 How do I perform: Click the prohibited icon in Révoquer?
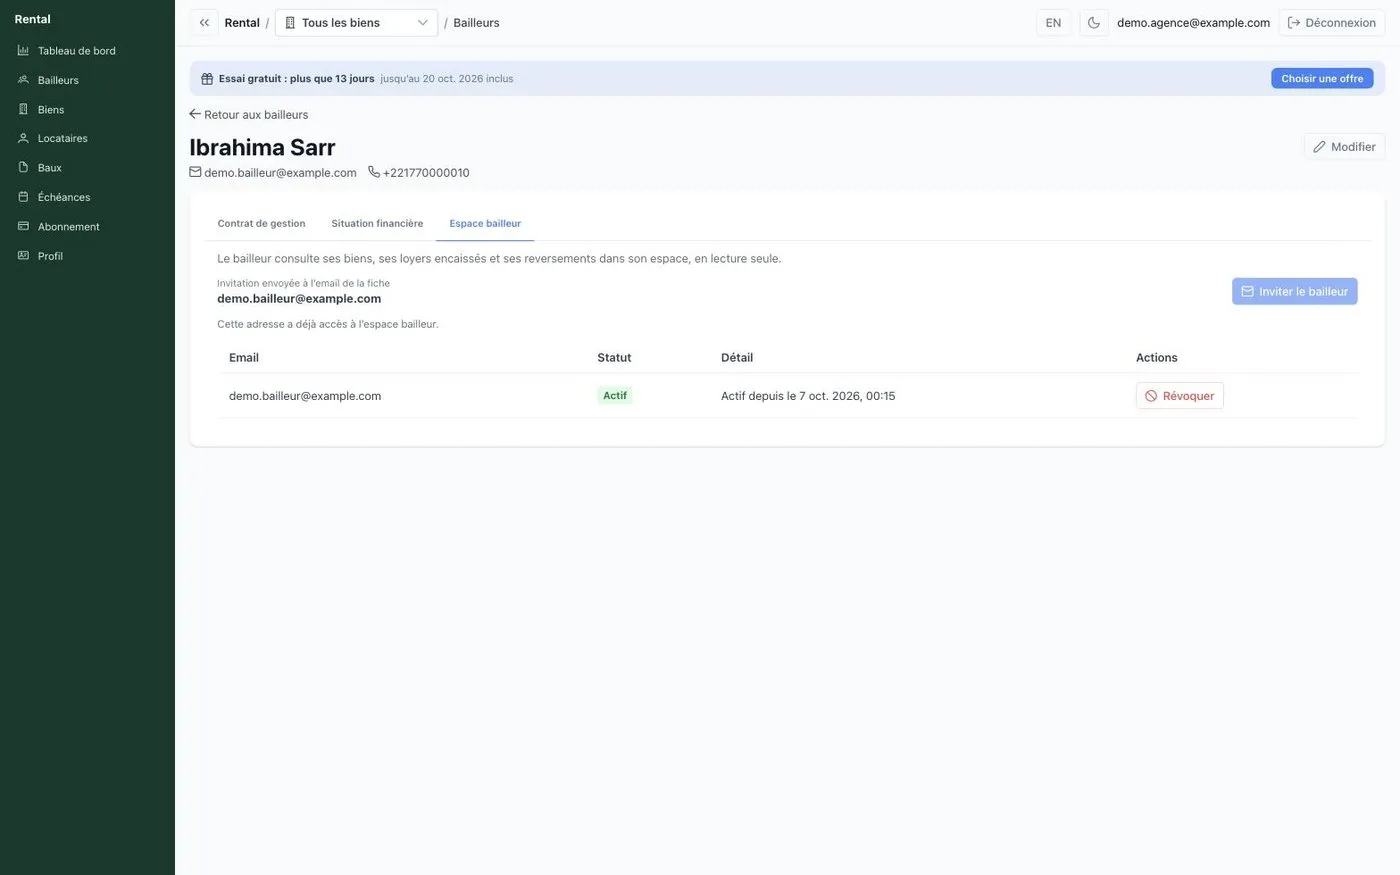point(1151,396)
